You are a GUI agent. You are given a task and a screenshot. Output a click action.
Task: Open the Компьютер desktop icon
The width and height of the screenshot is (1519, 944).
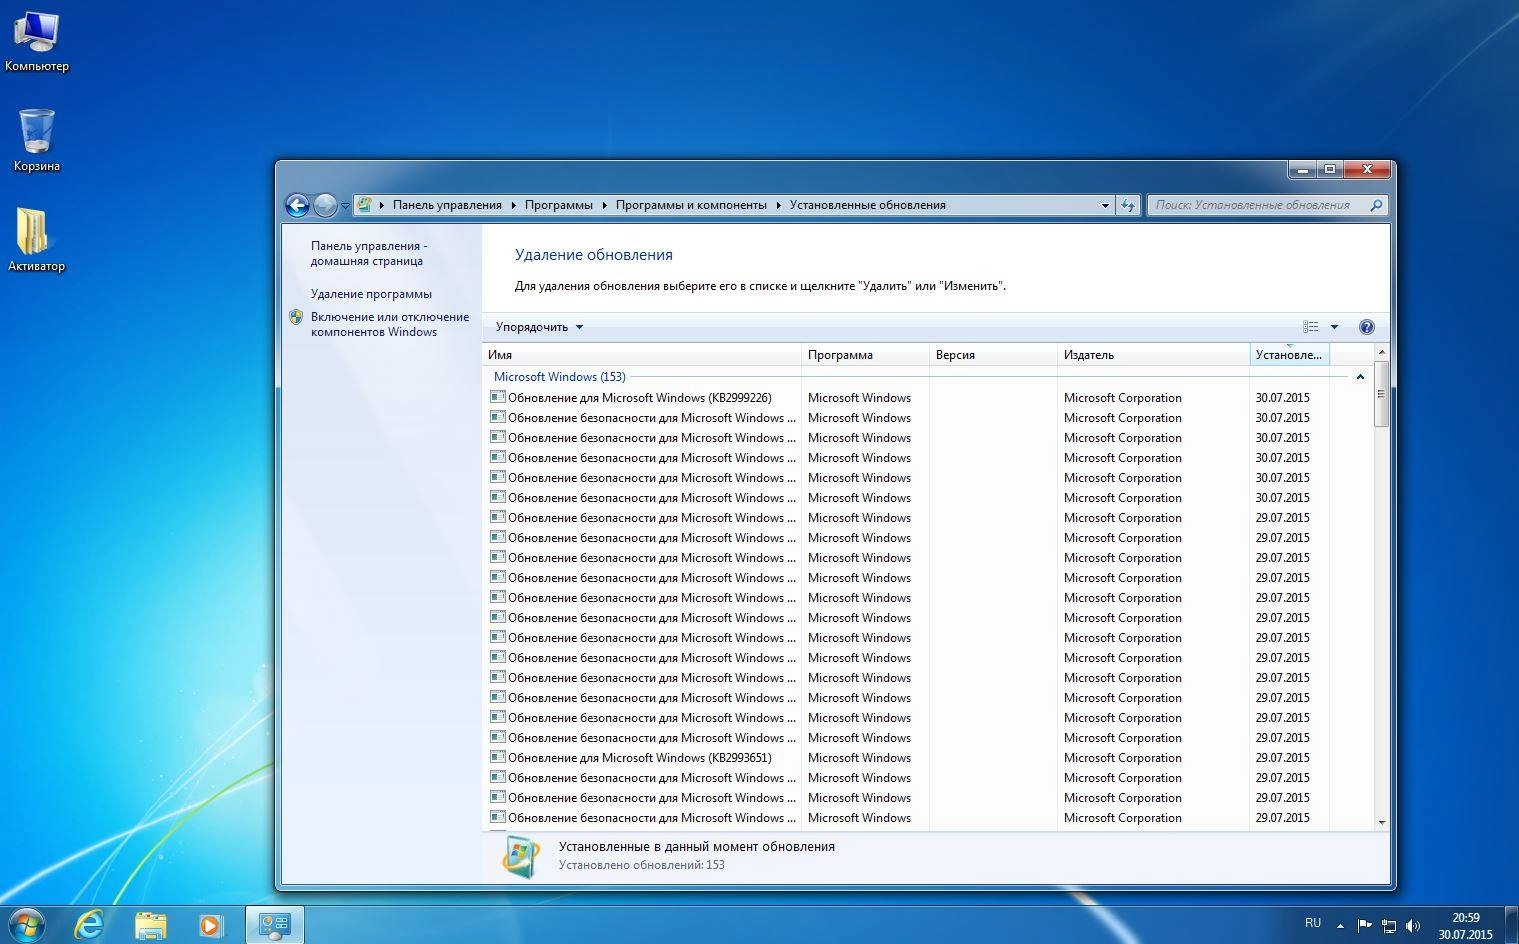click(37, 42)
